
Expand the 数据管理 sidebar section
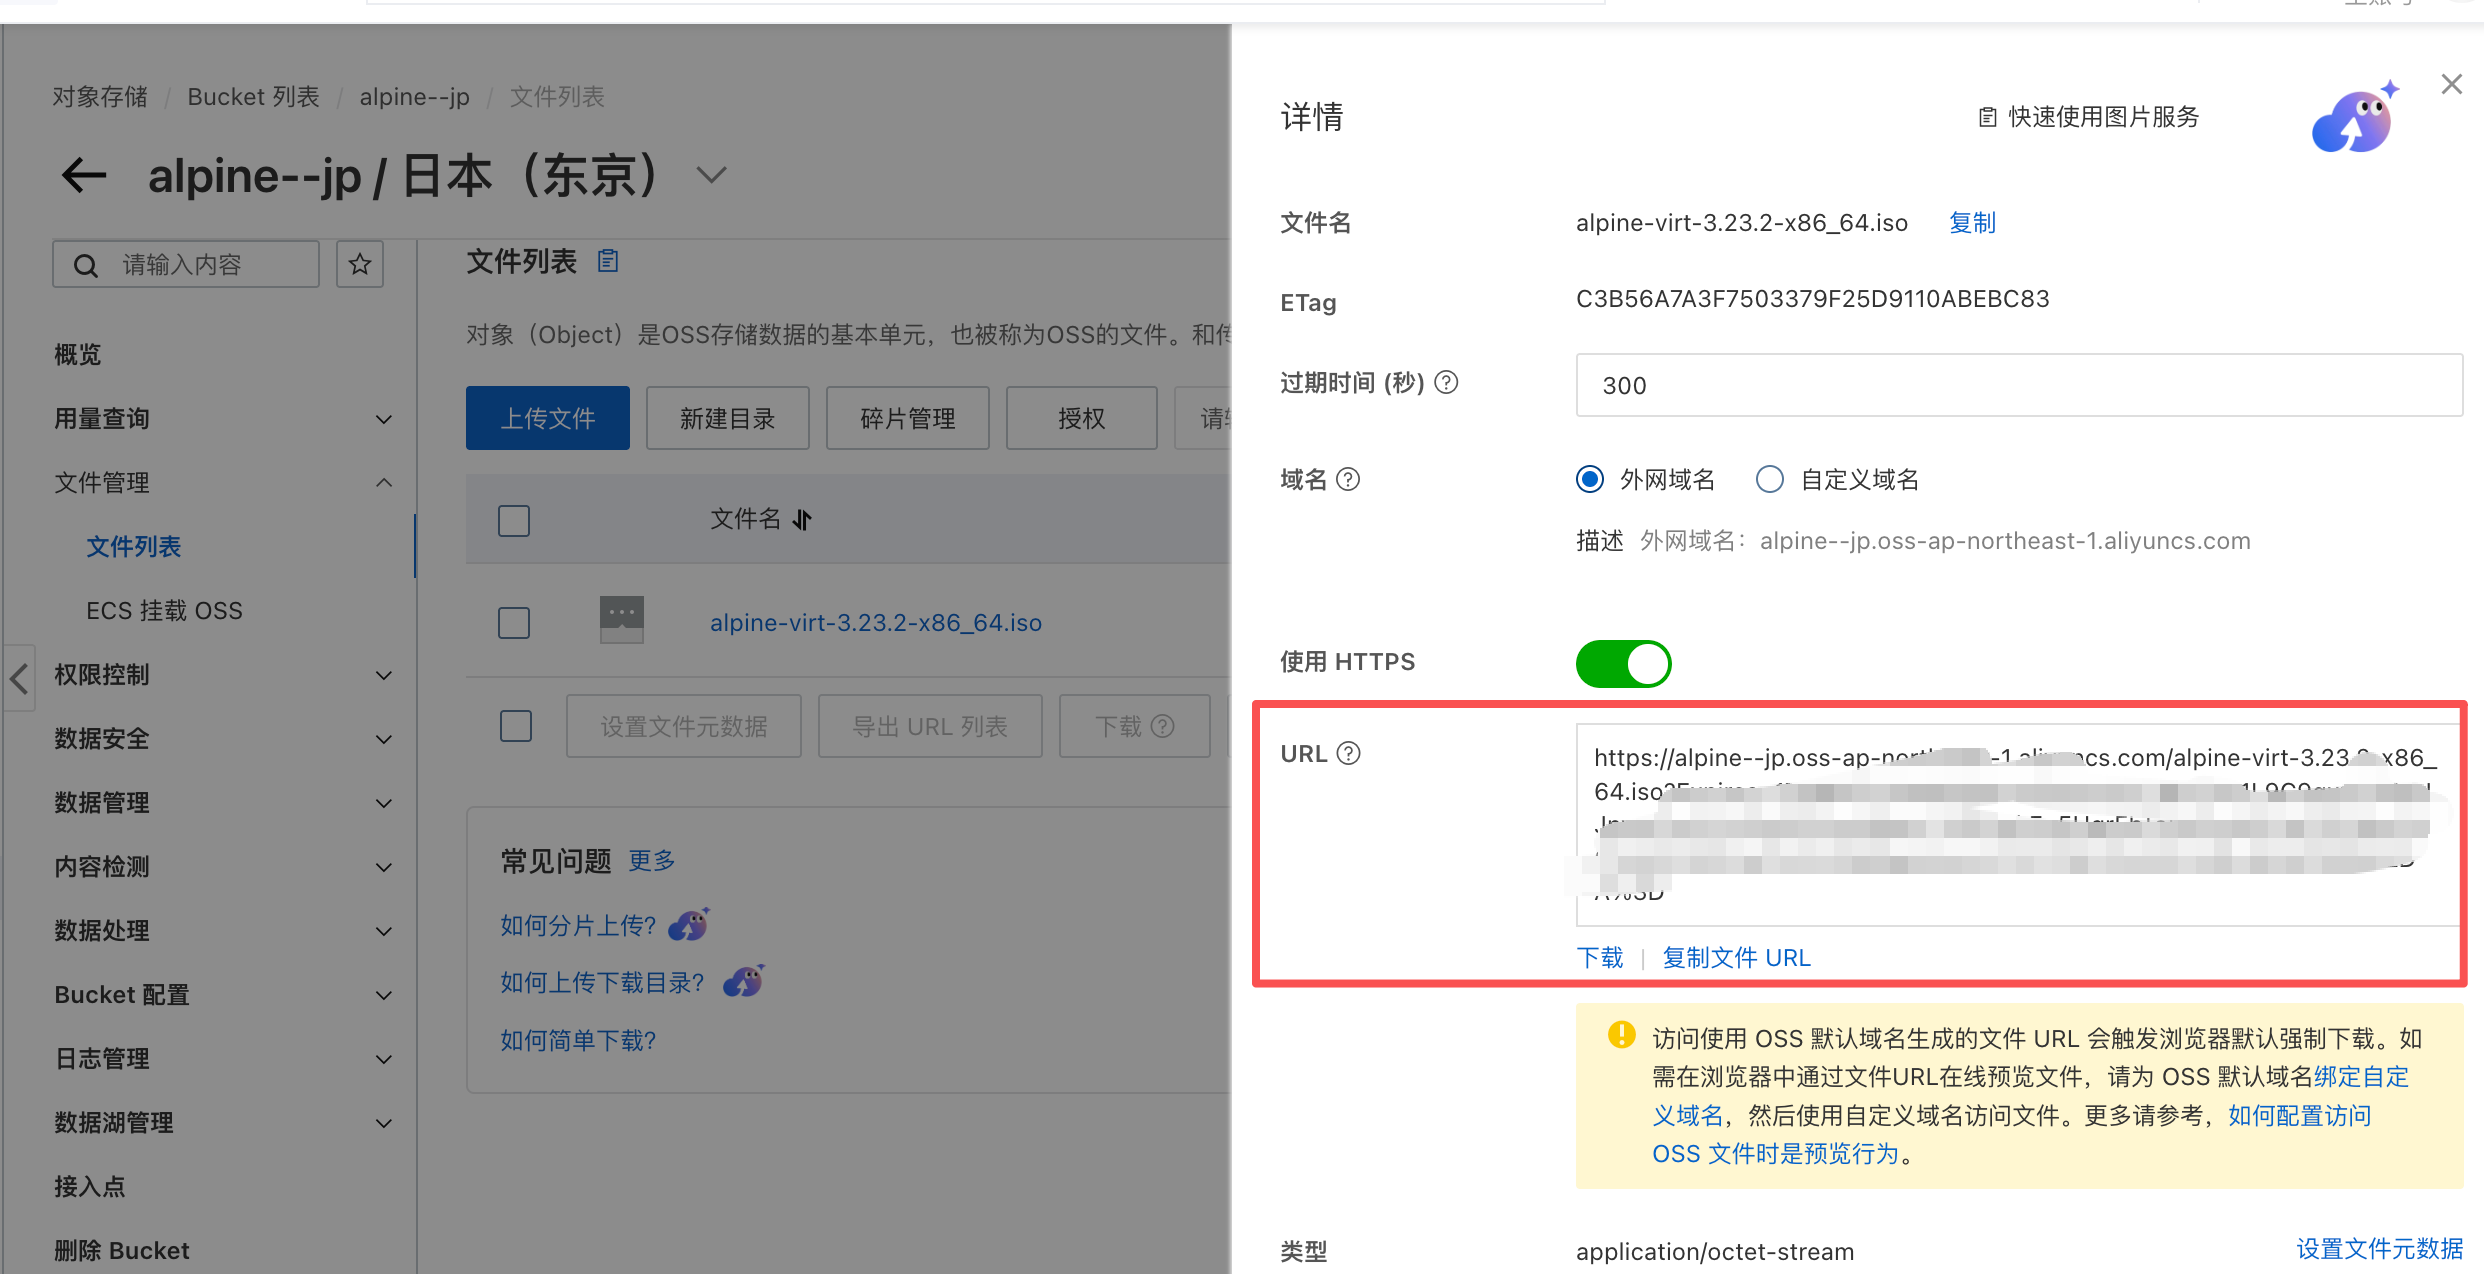tap(383, 803)
